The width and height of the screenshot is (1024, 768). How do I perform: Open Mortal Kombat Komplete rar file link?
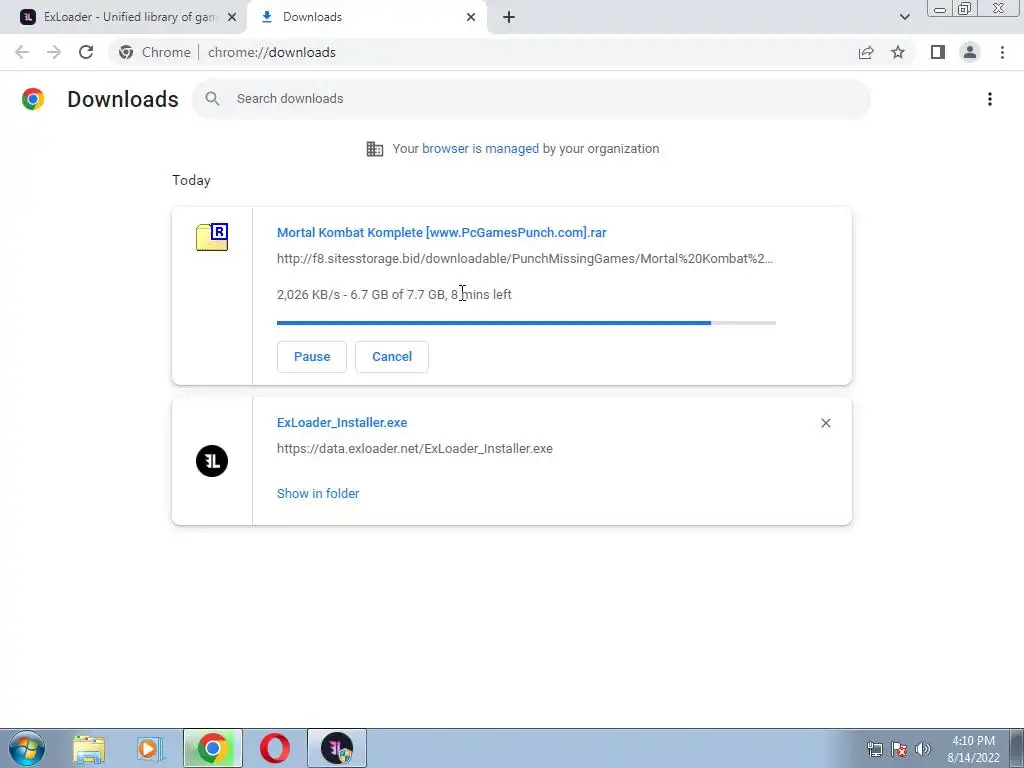(441, 232)
